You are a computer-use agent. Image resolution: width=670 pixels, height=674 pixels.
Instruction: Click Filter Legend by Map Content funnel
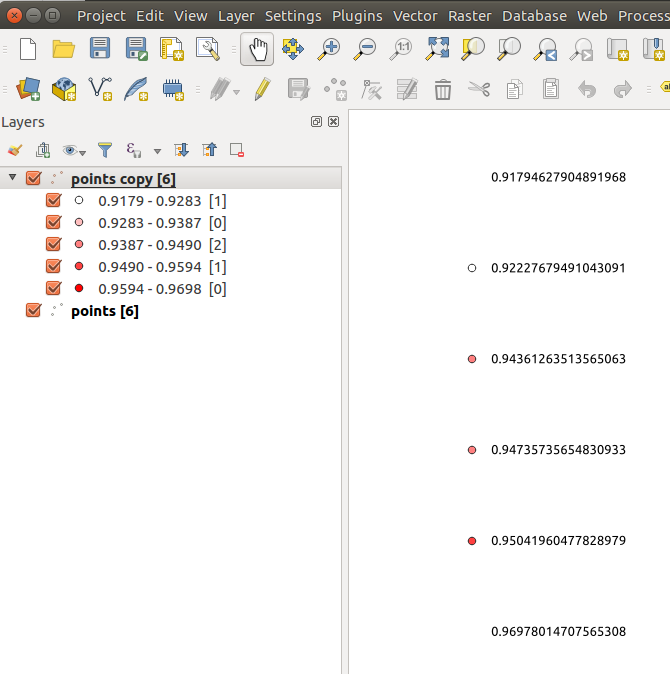(x=105, y=150)
